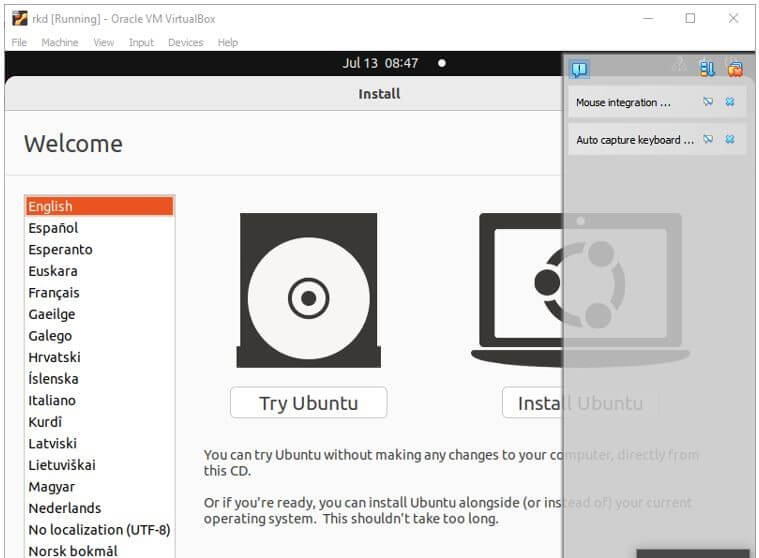Open the Help menu

(228, 43)
